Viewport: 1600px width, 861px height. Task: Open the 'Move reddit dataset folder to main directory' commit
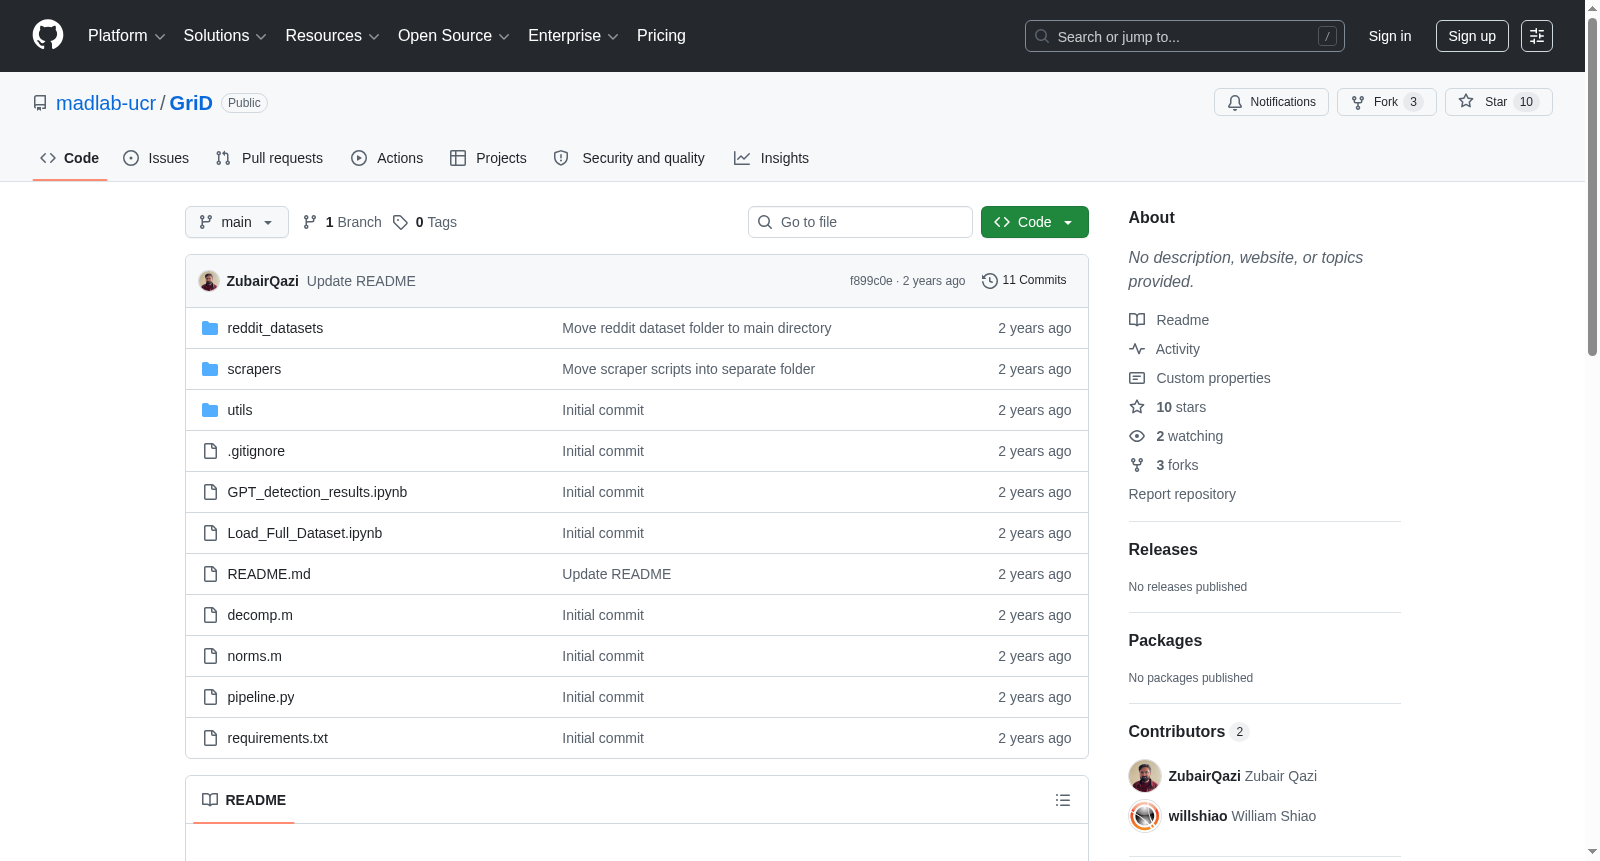pos(697,328)
